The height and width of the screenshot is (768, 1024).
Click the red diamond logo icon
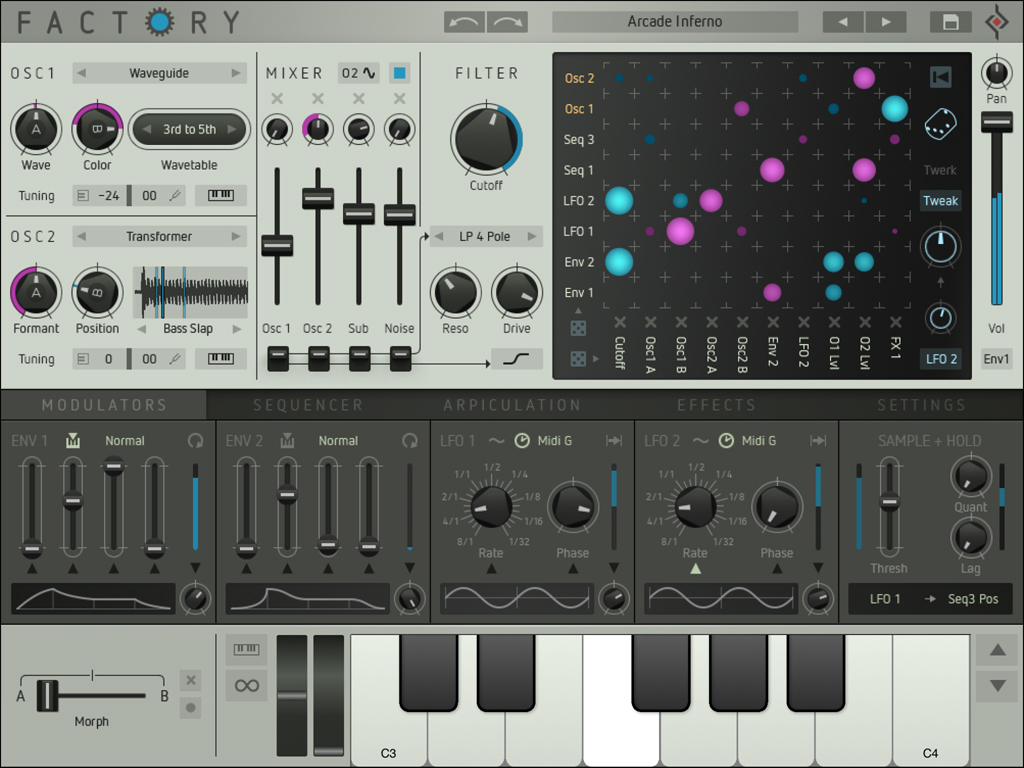click(x=997, y=22)
